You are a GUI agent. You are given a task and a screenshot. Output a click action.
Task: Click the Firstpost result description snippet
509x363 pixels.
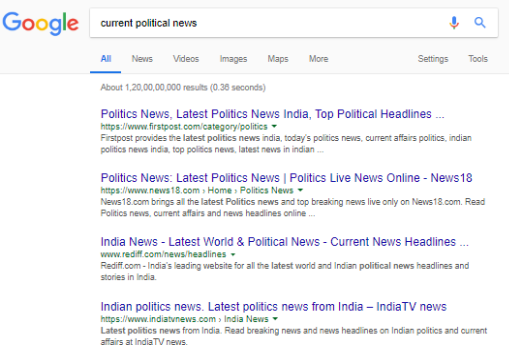286,144
